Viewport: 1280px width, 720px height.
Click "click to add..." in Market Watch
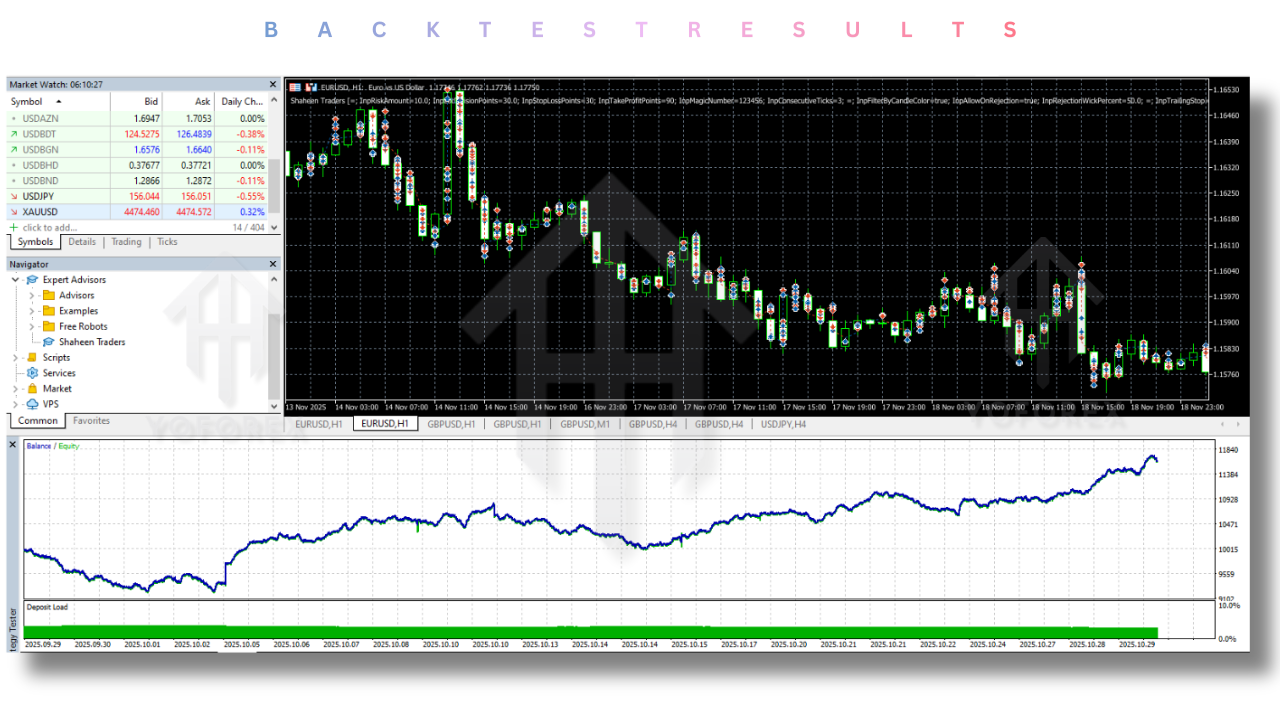coord(50,228)
